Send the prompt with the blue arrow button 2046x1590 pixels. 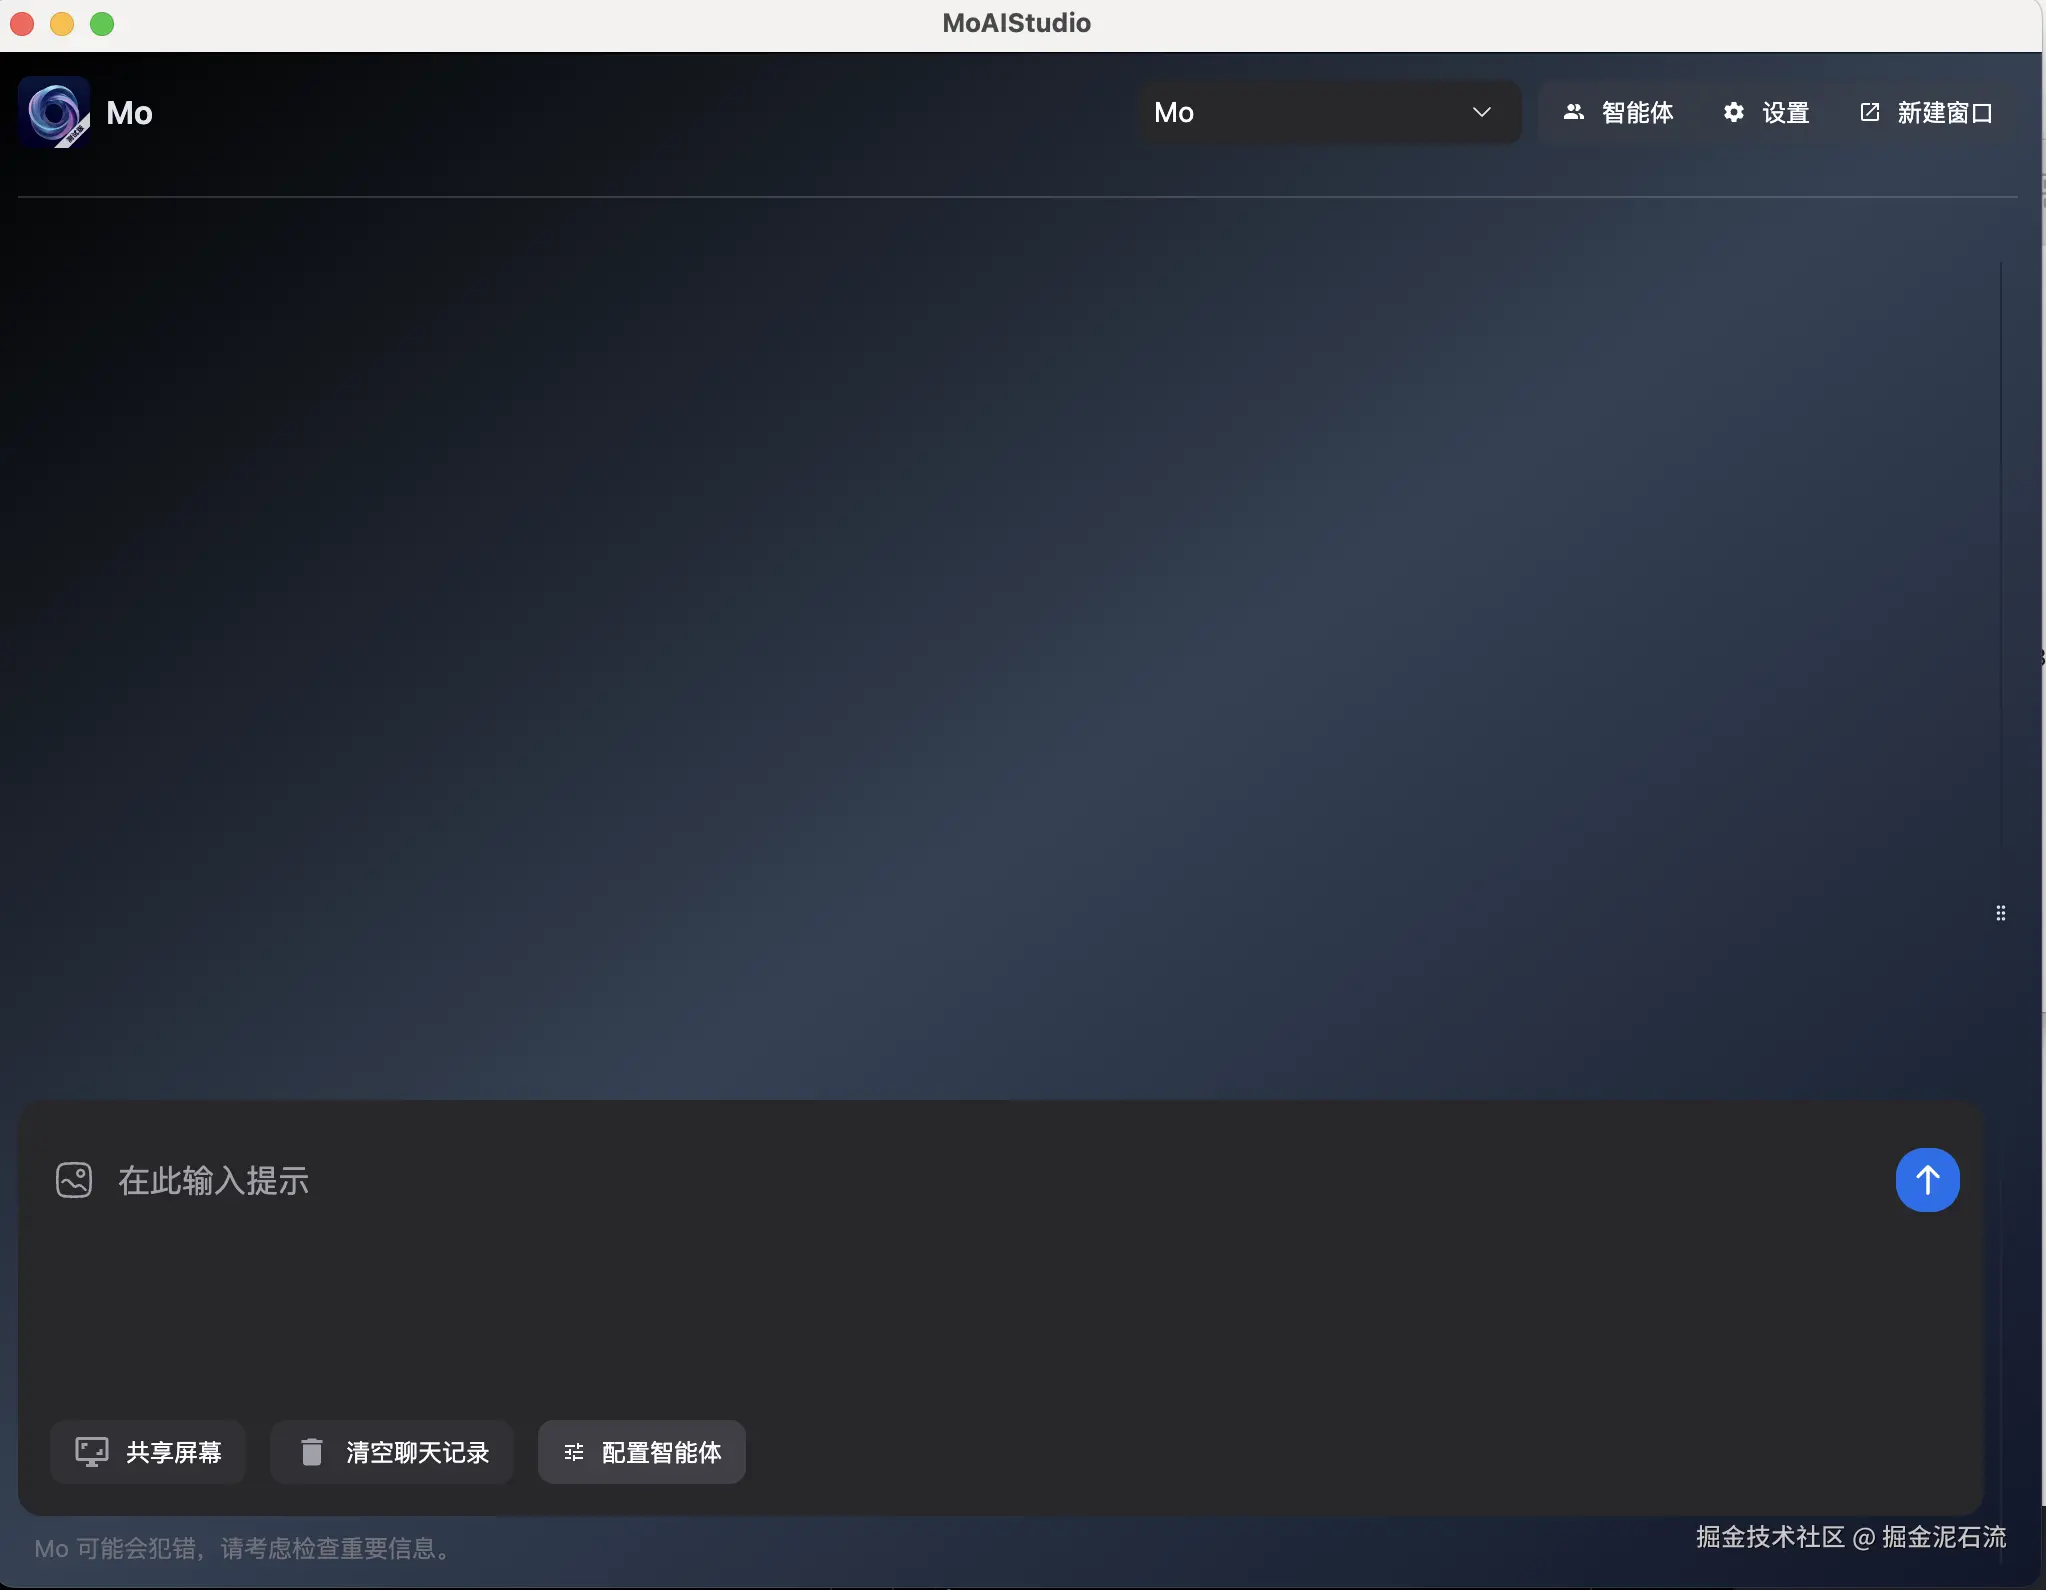click(1926, 1180)
